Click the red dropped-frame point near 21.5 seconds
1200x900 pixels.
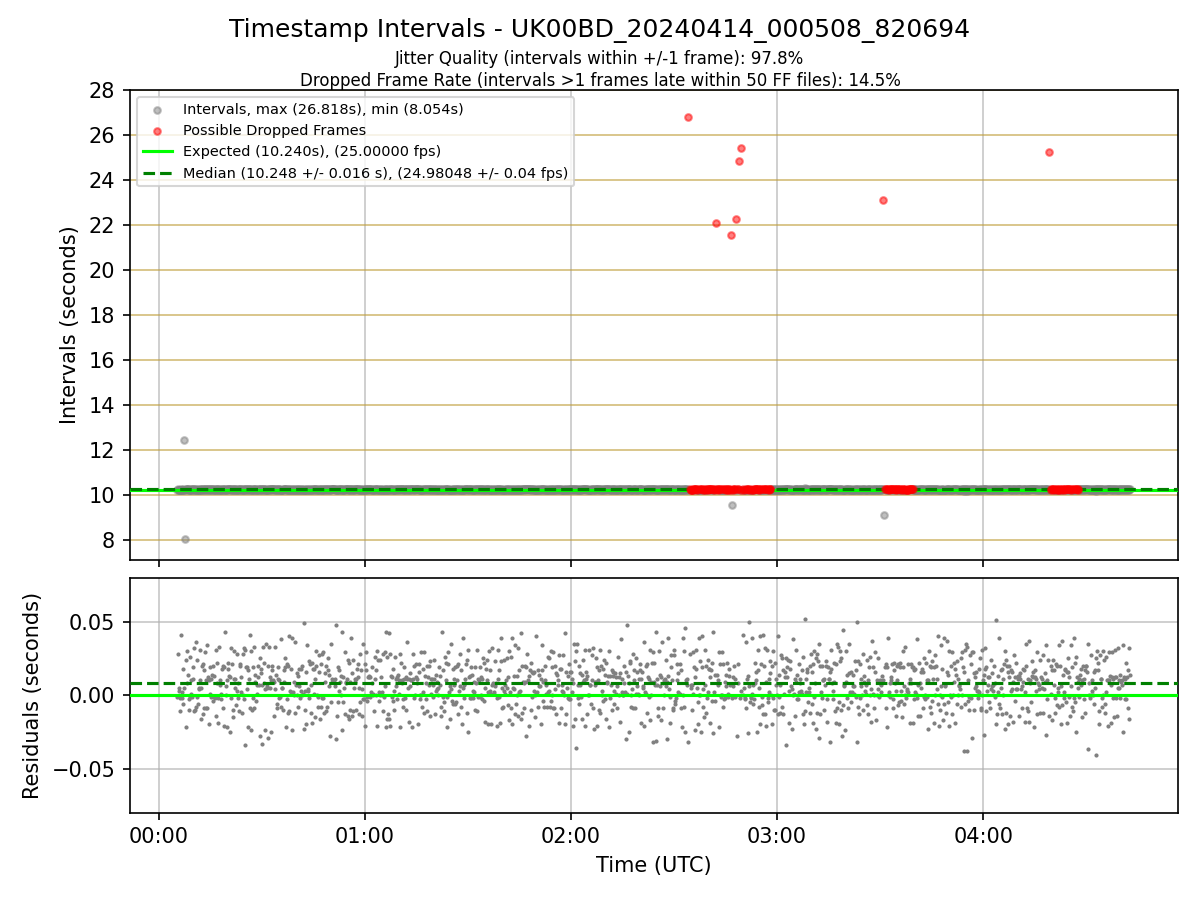(731, 235)
